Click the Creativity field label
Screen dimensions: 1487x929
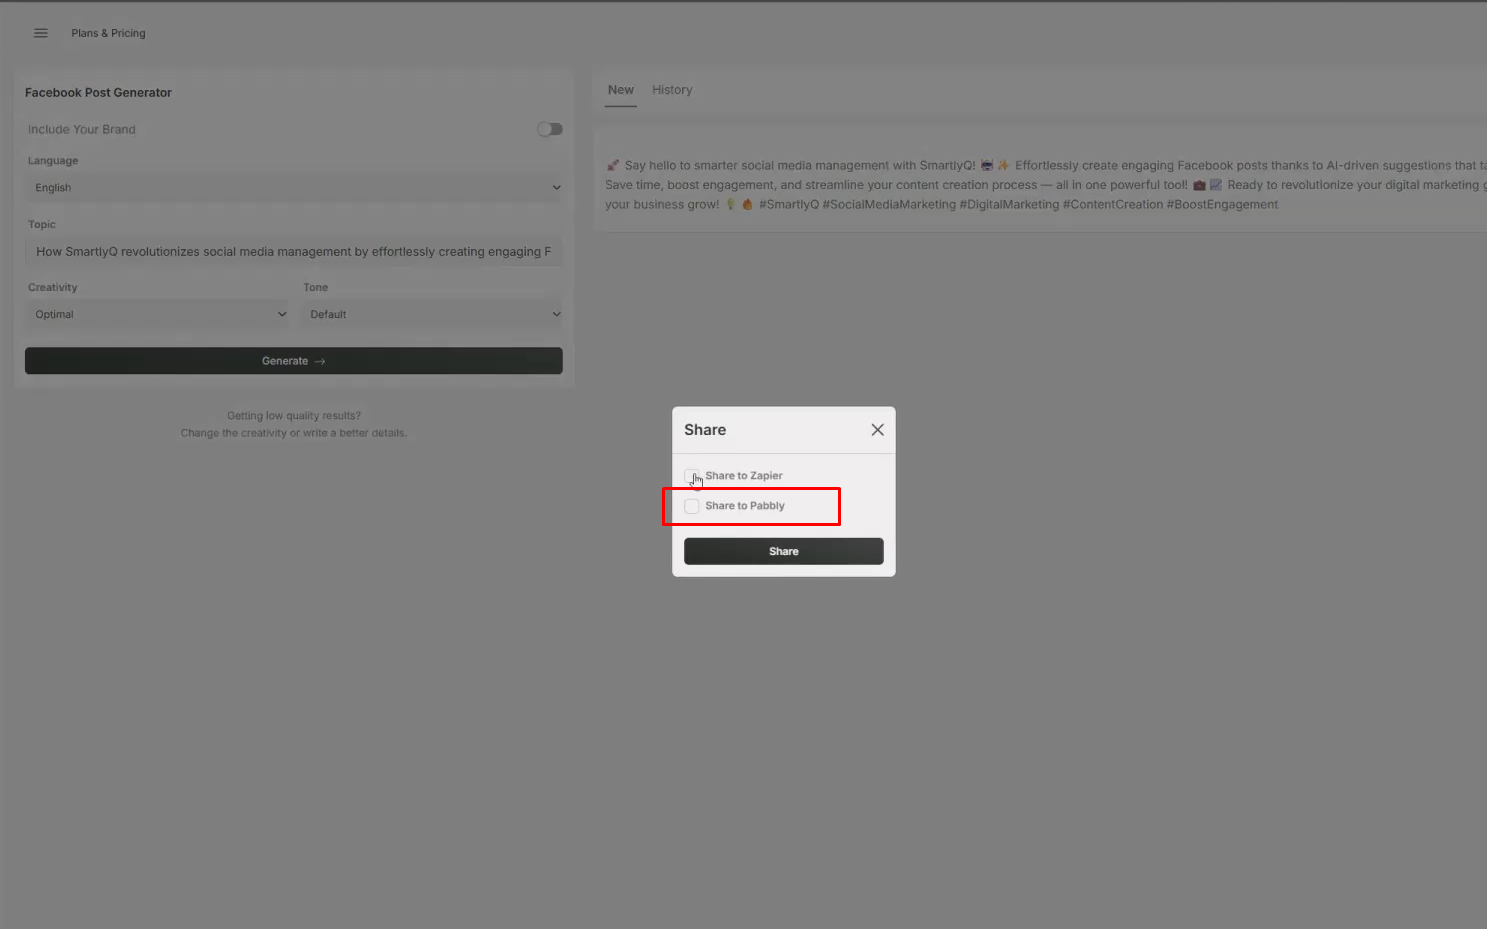tap(53, 288)
